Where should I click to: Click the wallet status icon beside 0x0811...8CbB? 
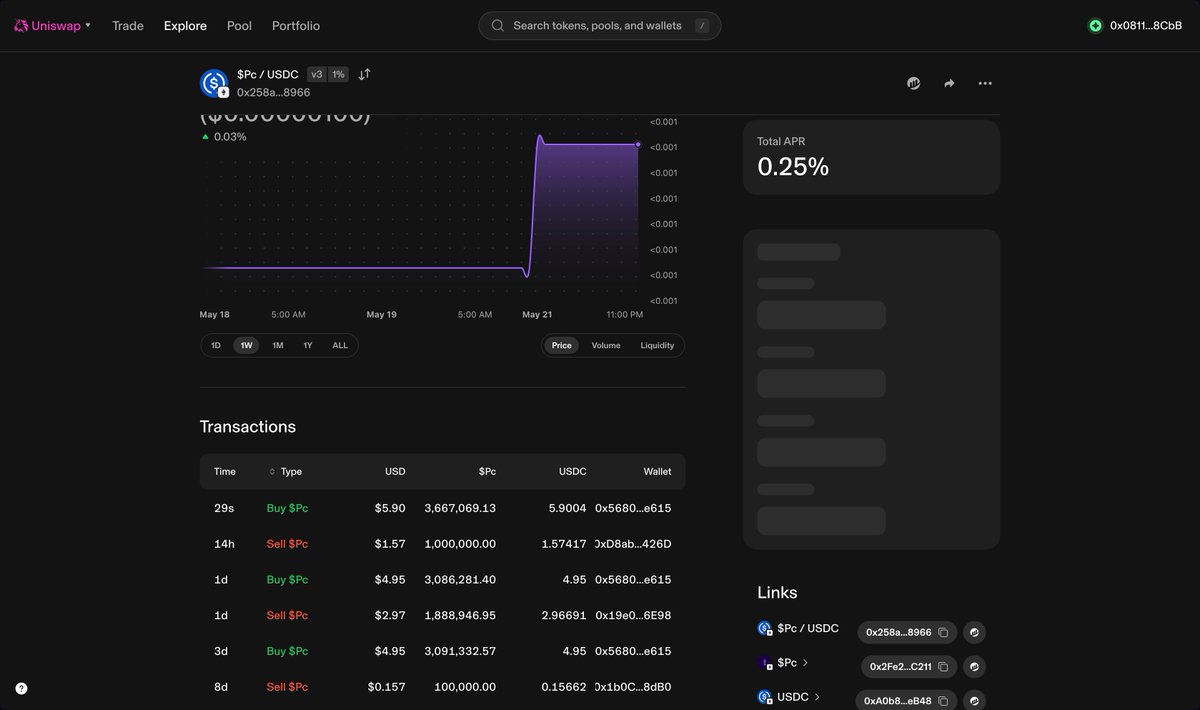[x=1096, y=26]
